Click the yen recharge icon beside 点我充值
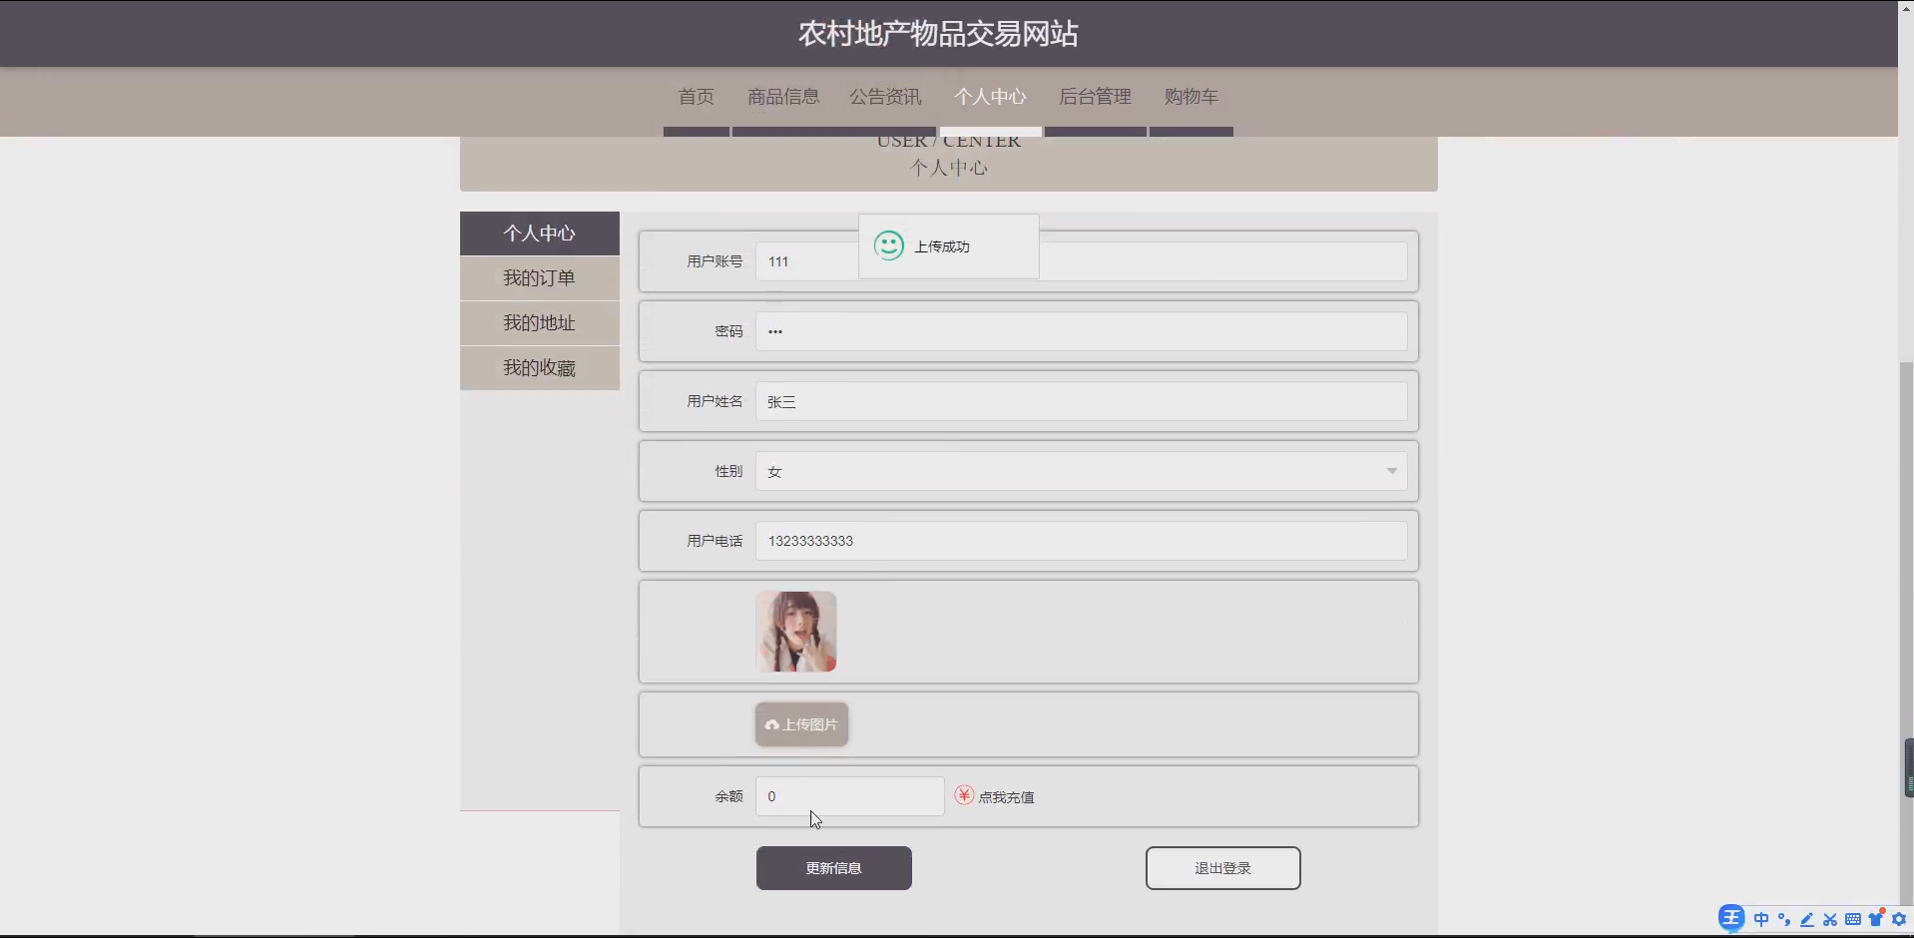The height and width of the screenshot is (938, 1914). [x=964, y=795]
